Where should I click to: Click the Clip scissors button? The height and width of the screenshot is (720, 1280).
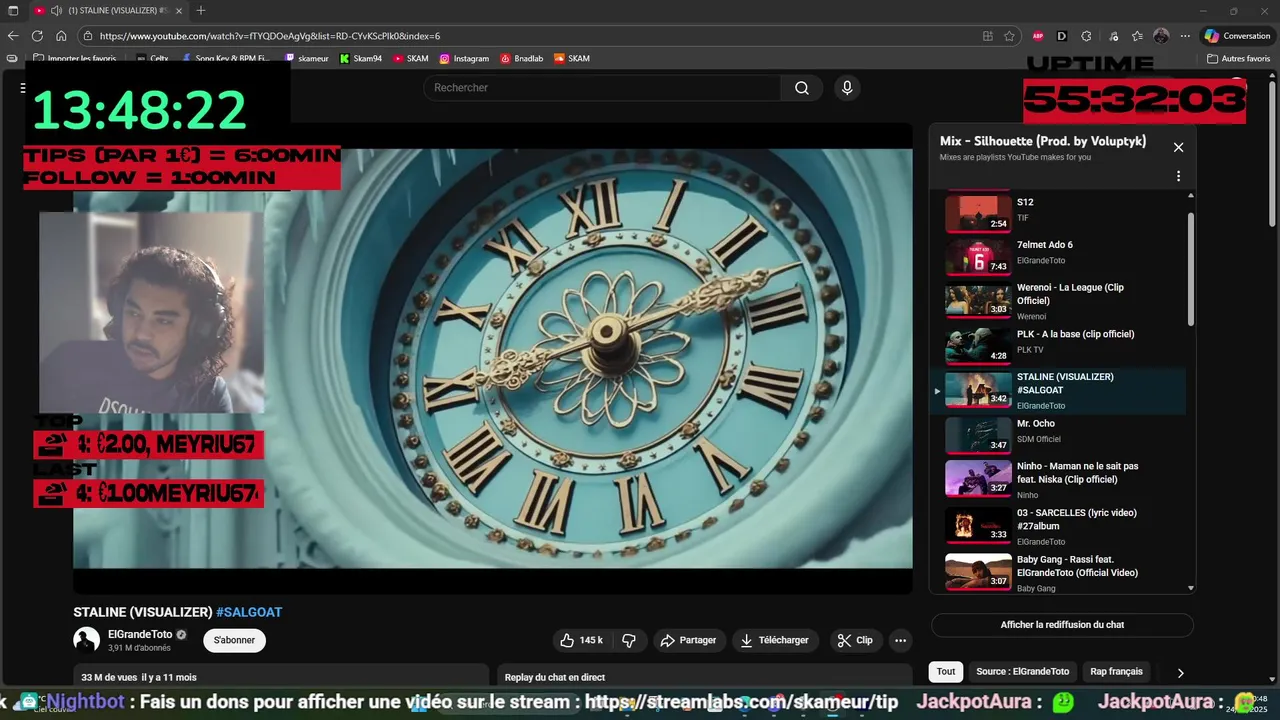pyautogui.click(x=855, y=640)
